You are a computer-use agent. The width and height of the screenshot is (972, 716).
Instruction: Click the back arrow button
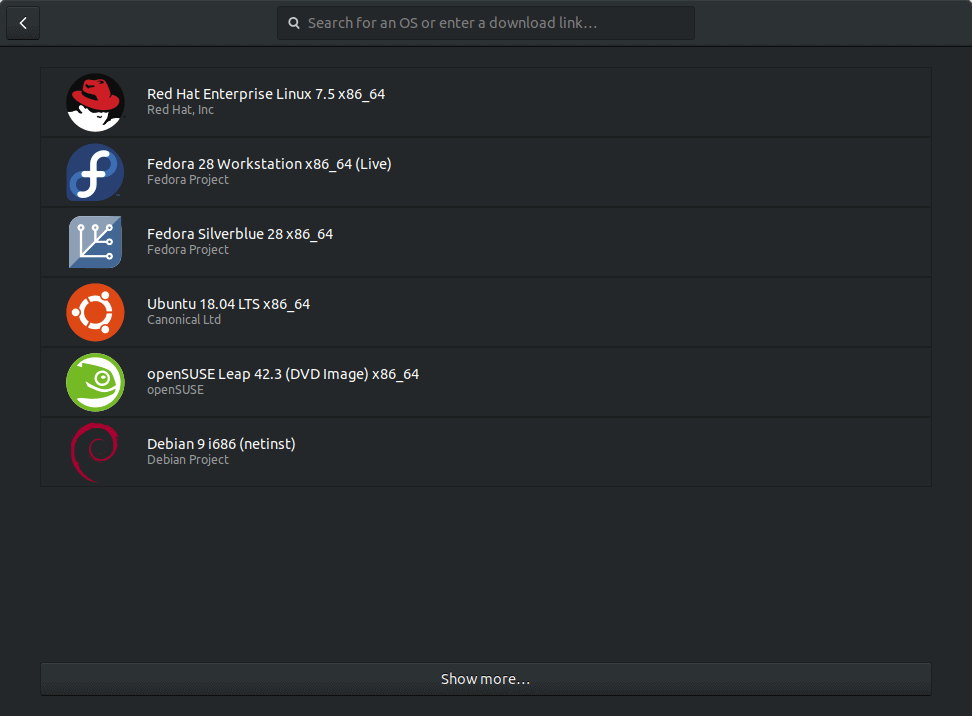(x=23, y=23)
